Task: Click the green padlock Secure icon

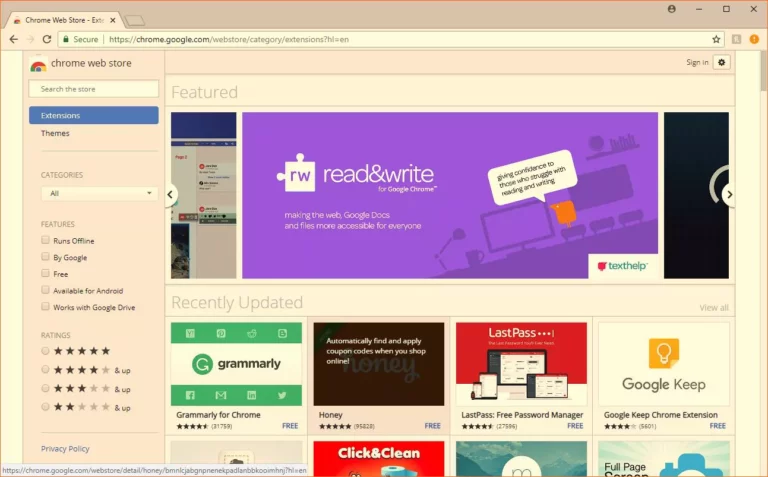Action: pos(66,39)
